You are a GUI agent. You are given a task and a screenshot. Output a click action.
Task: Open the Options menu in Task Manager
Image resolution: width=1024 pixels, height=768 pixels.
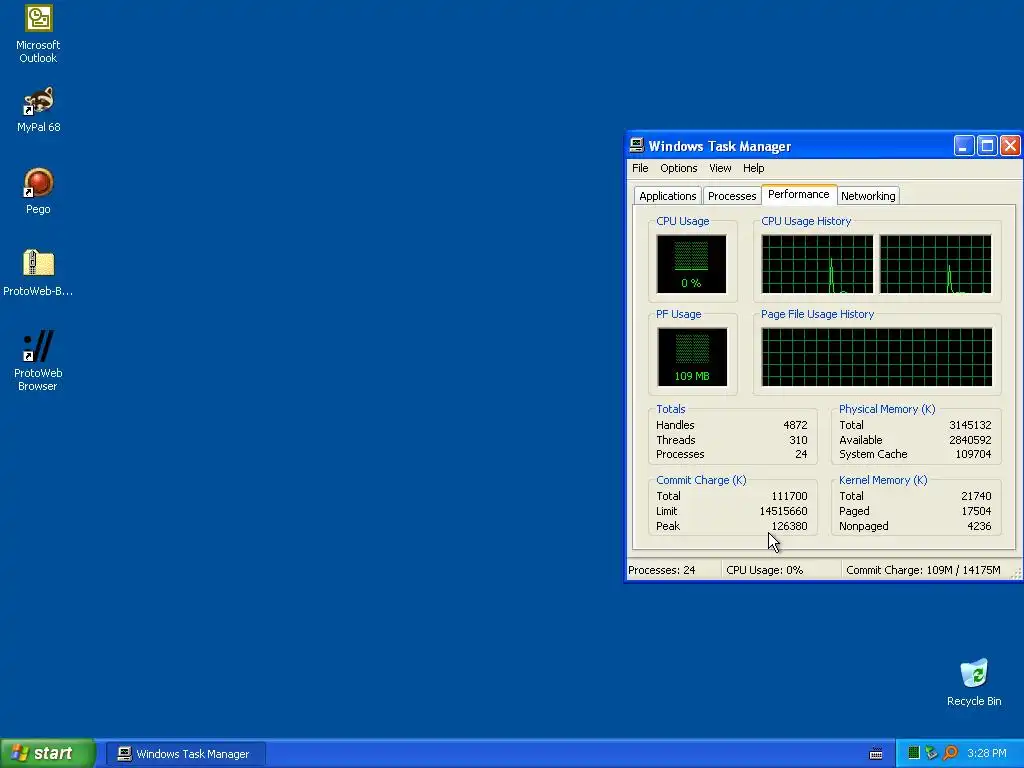pyautogui.click(x=679, y=168)
